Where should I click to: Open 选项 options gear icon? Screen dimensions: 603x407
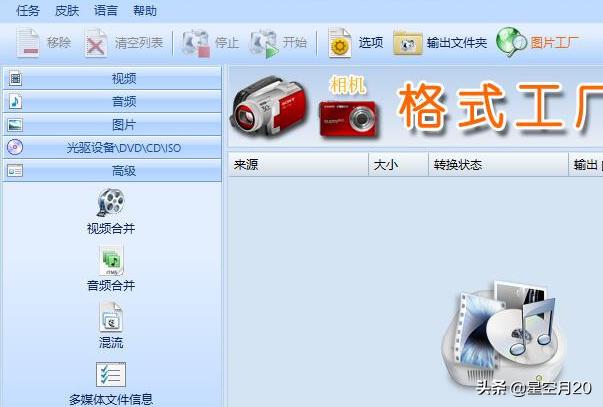[x=341, y=43]
